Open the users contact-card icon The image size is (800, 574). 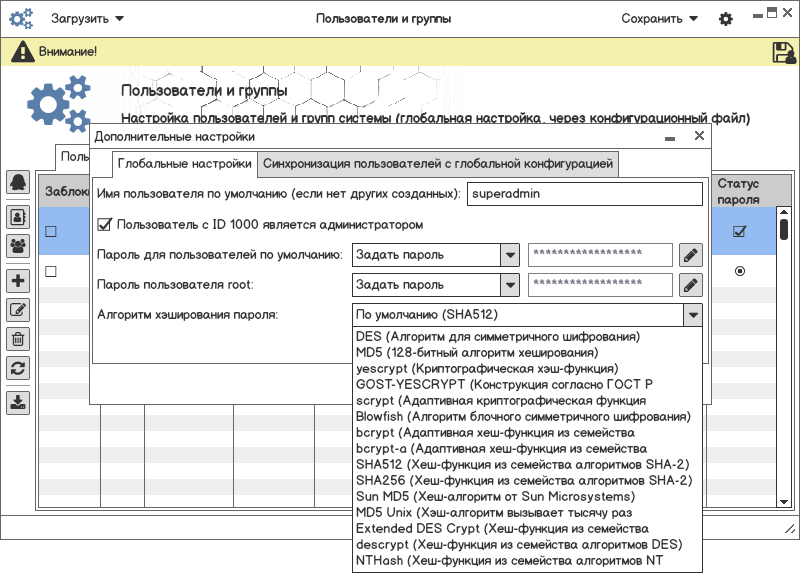[18, 215]
